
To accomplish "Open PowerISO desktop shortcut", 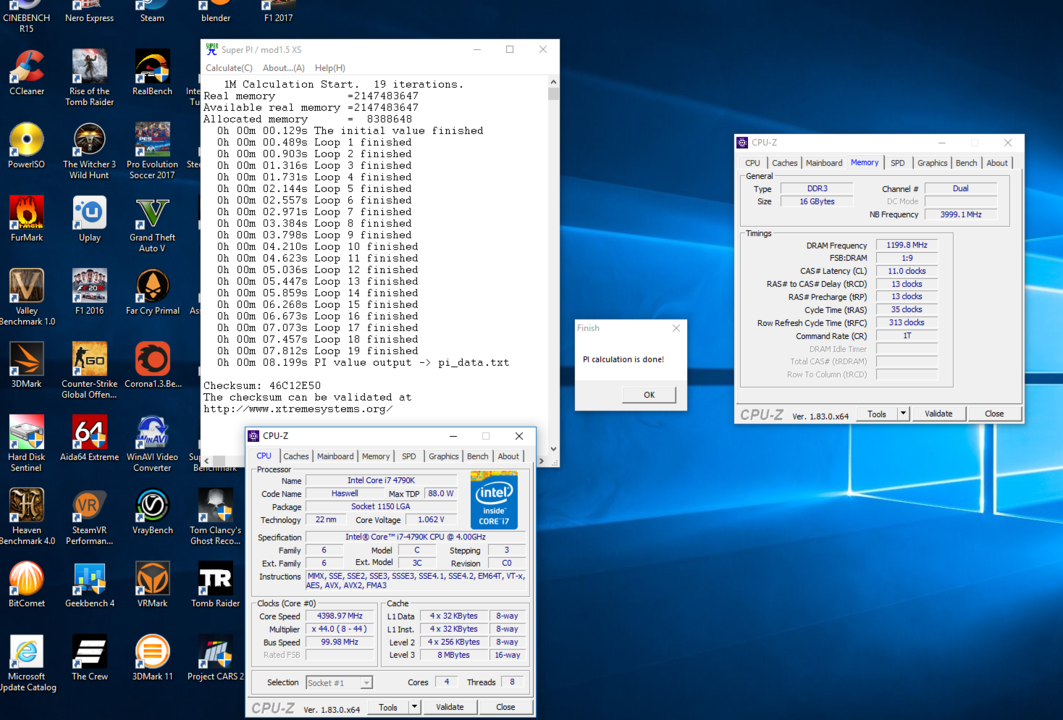I will click(26, 145).
